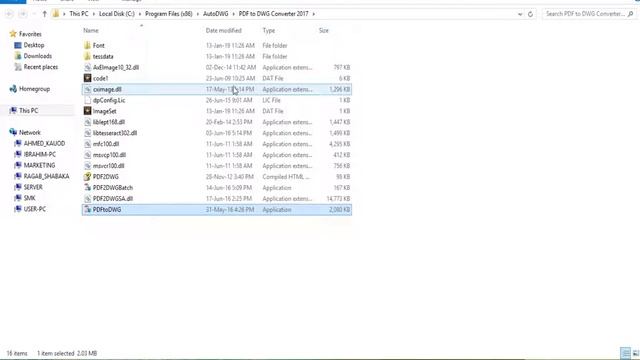Image resolution: width=640 pixels, height=360 pixels.
Task: Select the PDF2DWGSA.dll file name
Action: pyautogui.click(x=113, y=198)
